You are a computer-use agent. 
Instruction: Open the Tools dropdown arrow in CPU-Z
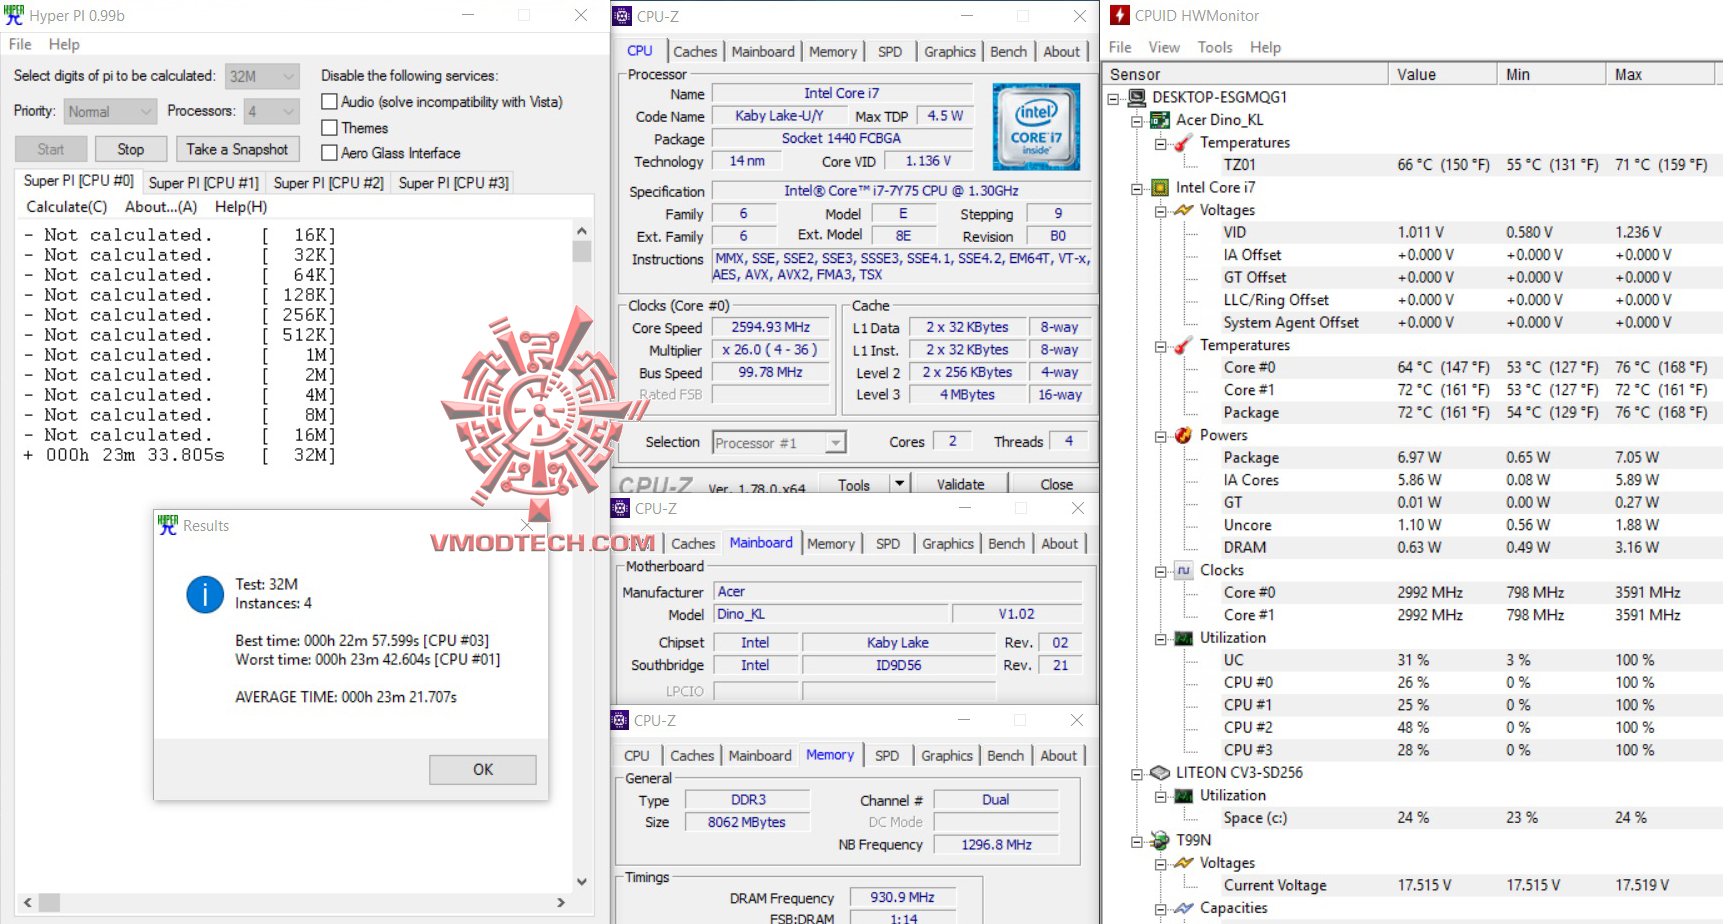[x=899, y=484]
